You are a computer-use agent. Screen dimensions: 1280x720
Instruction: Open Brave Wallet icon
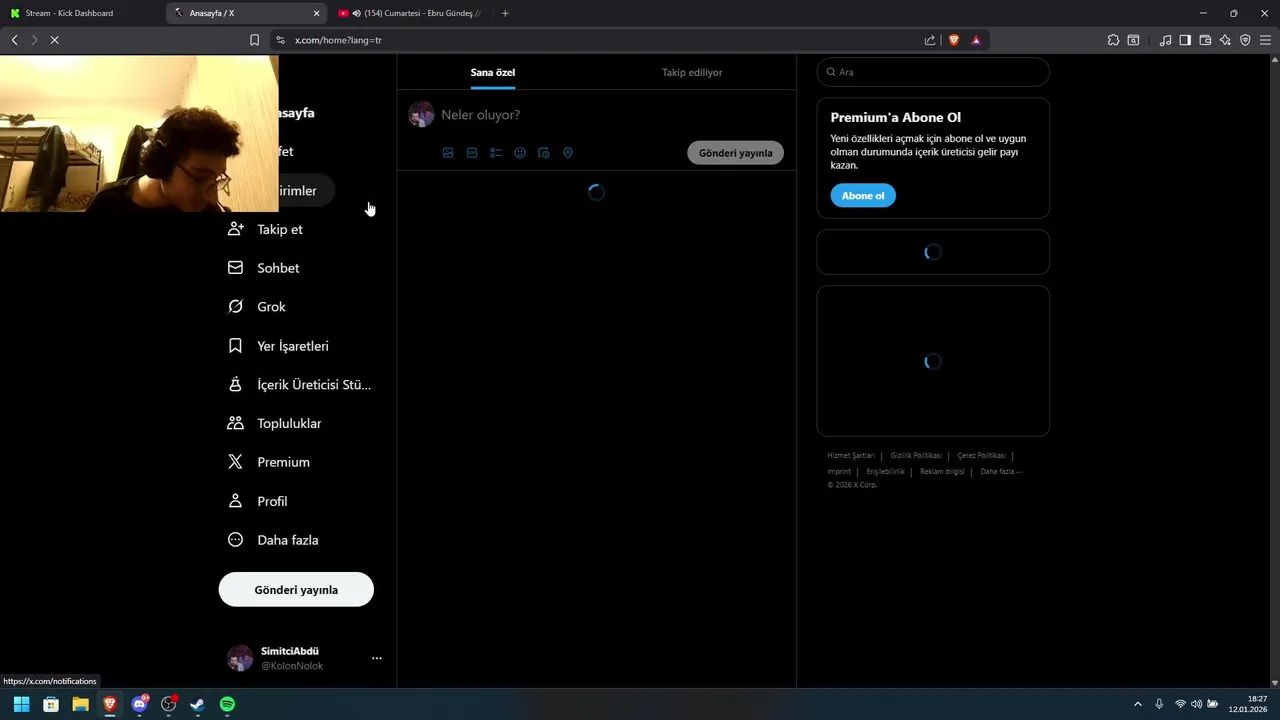click(x=1205, y=40)
